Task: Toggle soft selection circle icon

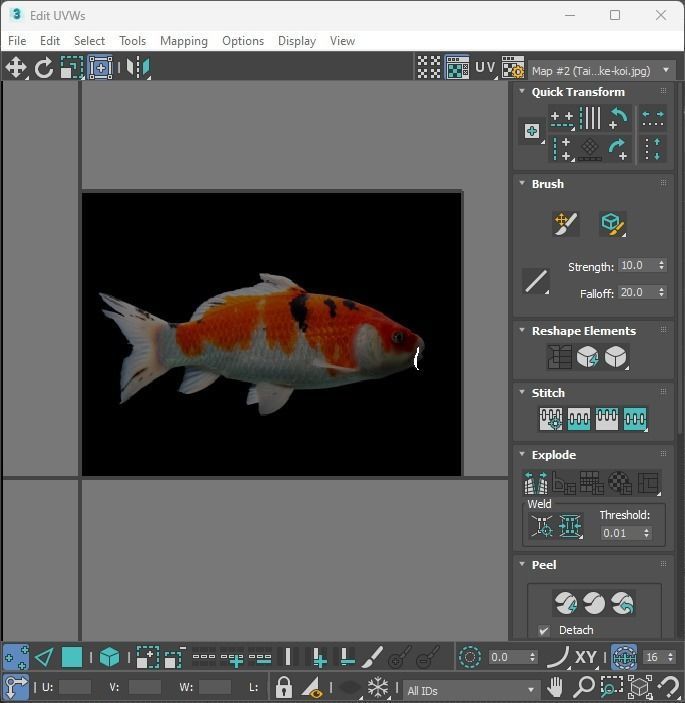Action: [x=470, y=658]
